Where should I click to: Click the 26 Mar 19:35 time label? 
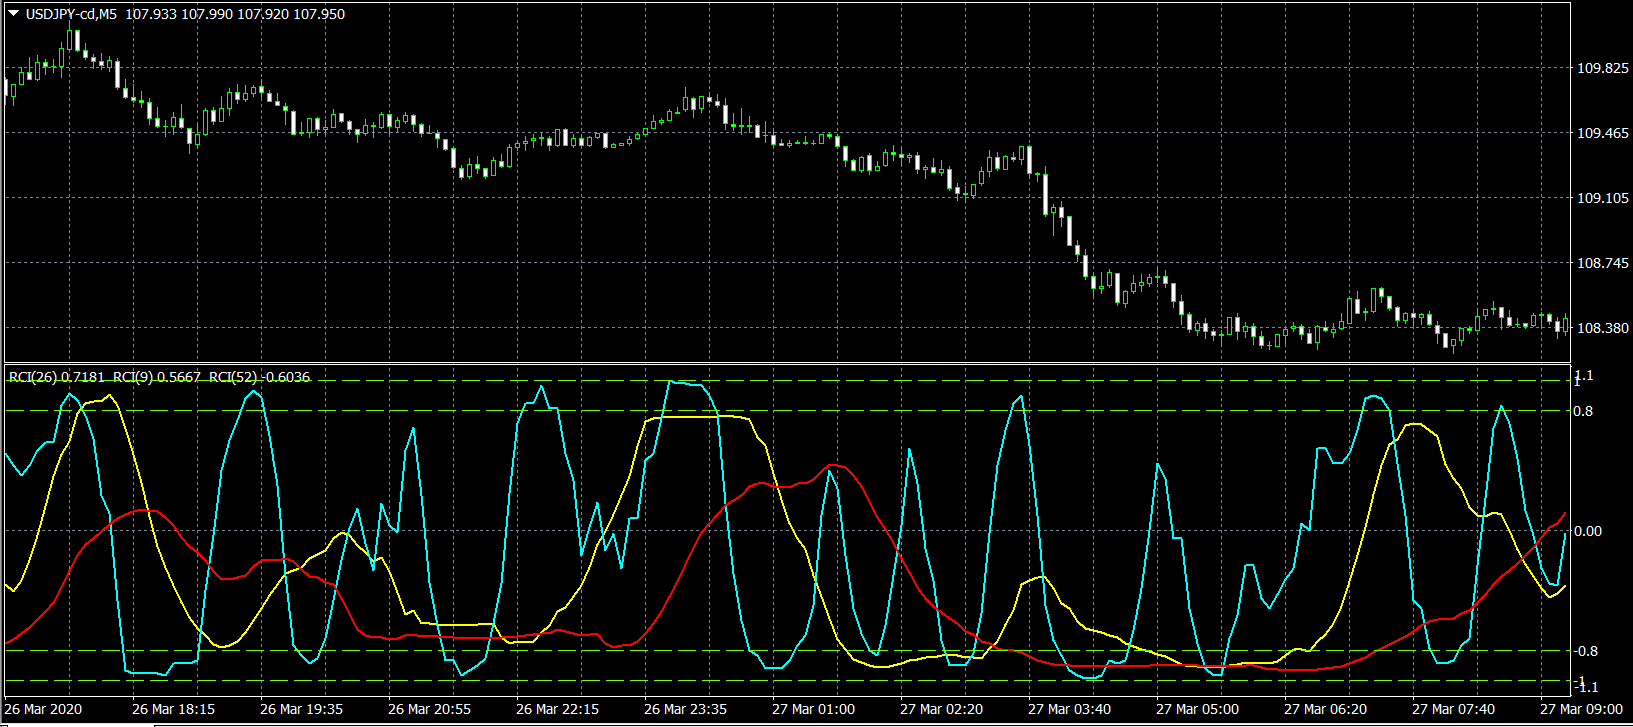coord(302,709)
